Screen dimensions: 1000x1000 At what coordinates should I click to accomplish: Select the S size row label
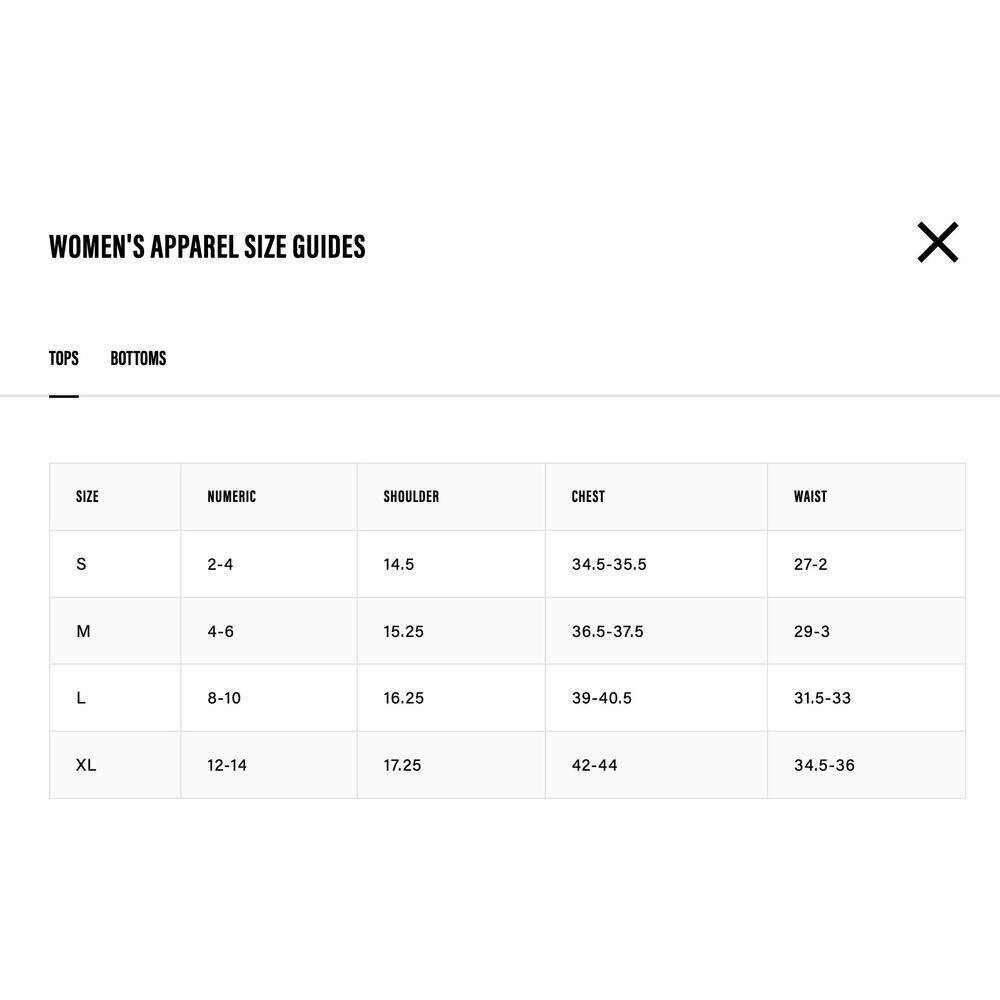click(x=81, y=564)
